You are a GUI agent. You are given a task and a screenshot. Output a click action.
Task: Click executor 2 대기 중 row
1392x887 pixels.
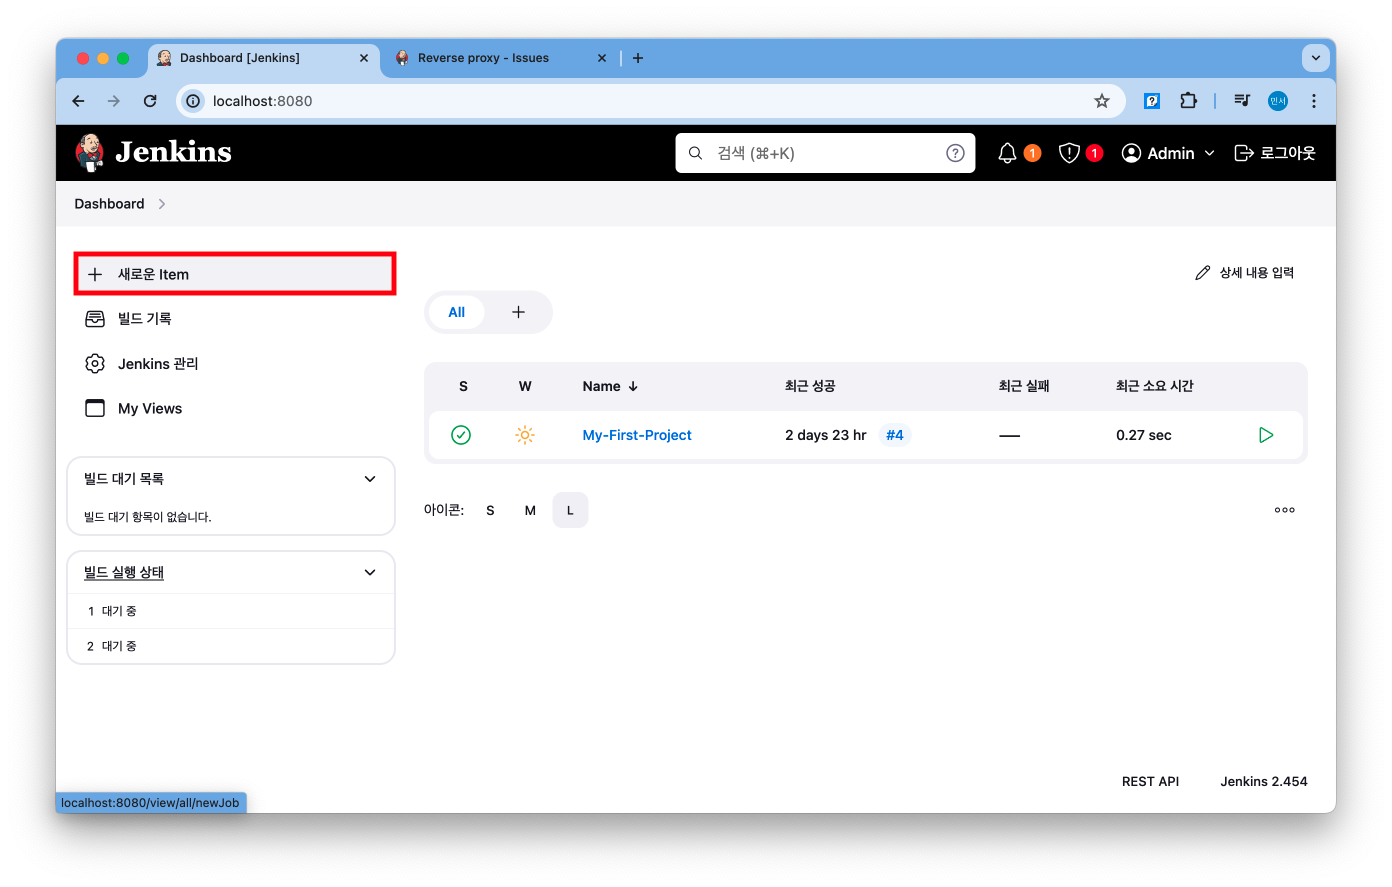click(x=231, y=646)
